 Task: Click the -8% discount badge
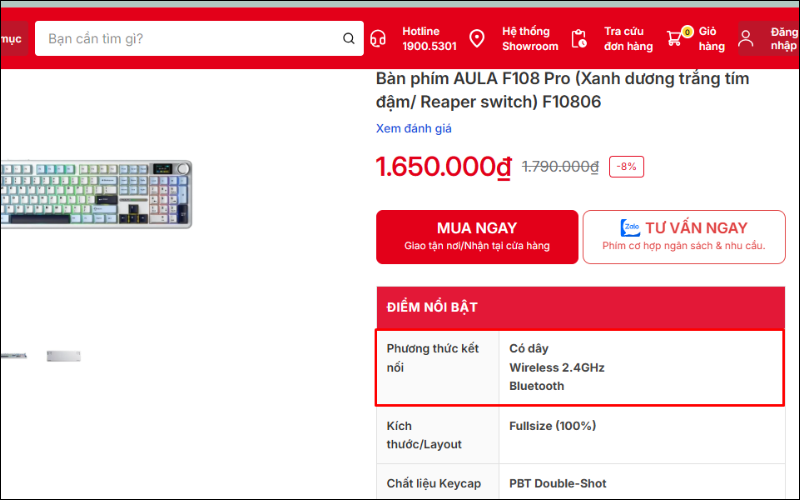click(626, 167)
